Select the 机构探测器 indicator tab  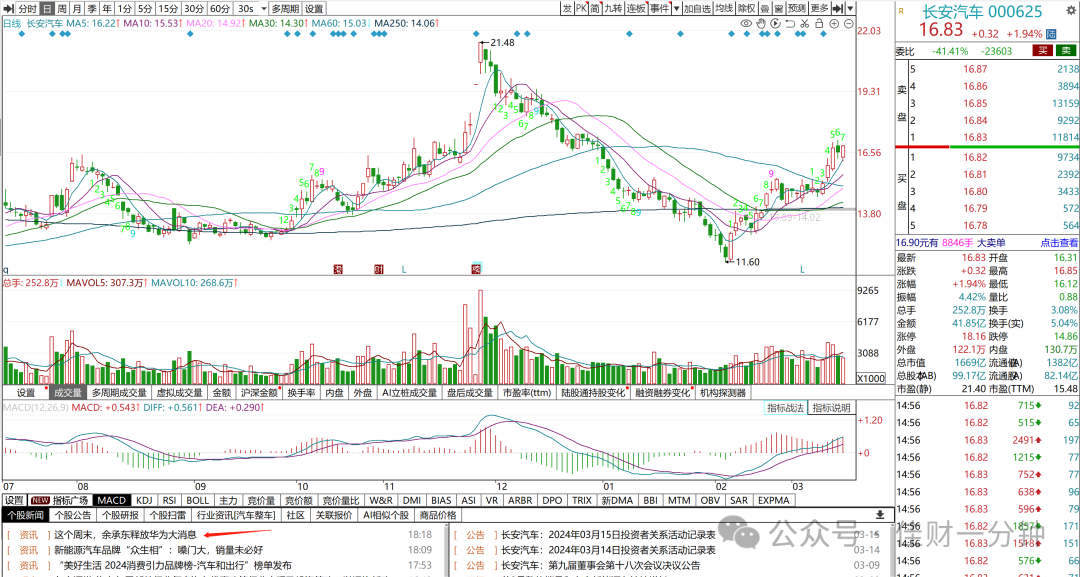pyautogui.click(x=723, y=392)
